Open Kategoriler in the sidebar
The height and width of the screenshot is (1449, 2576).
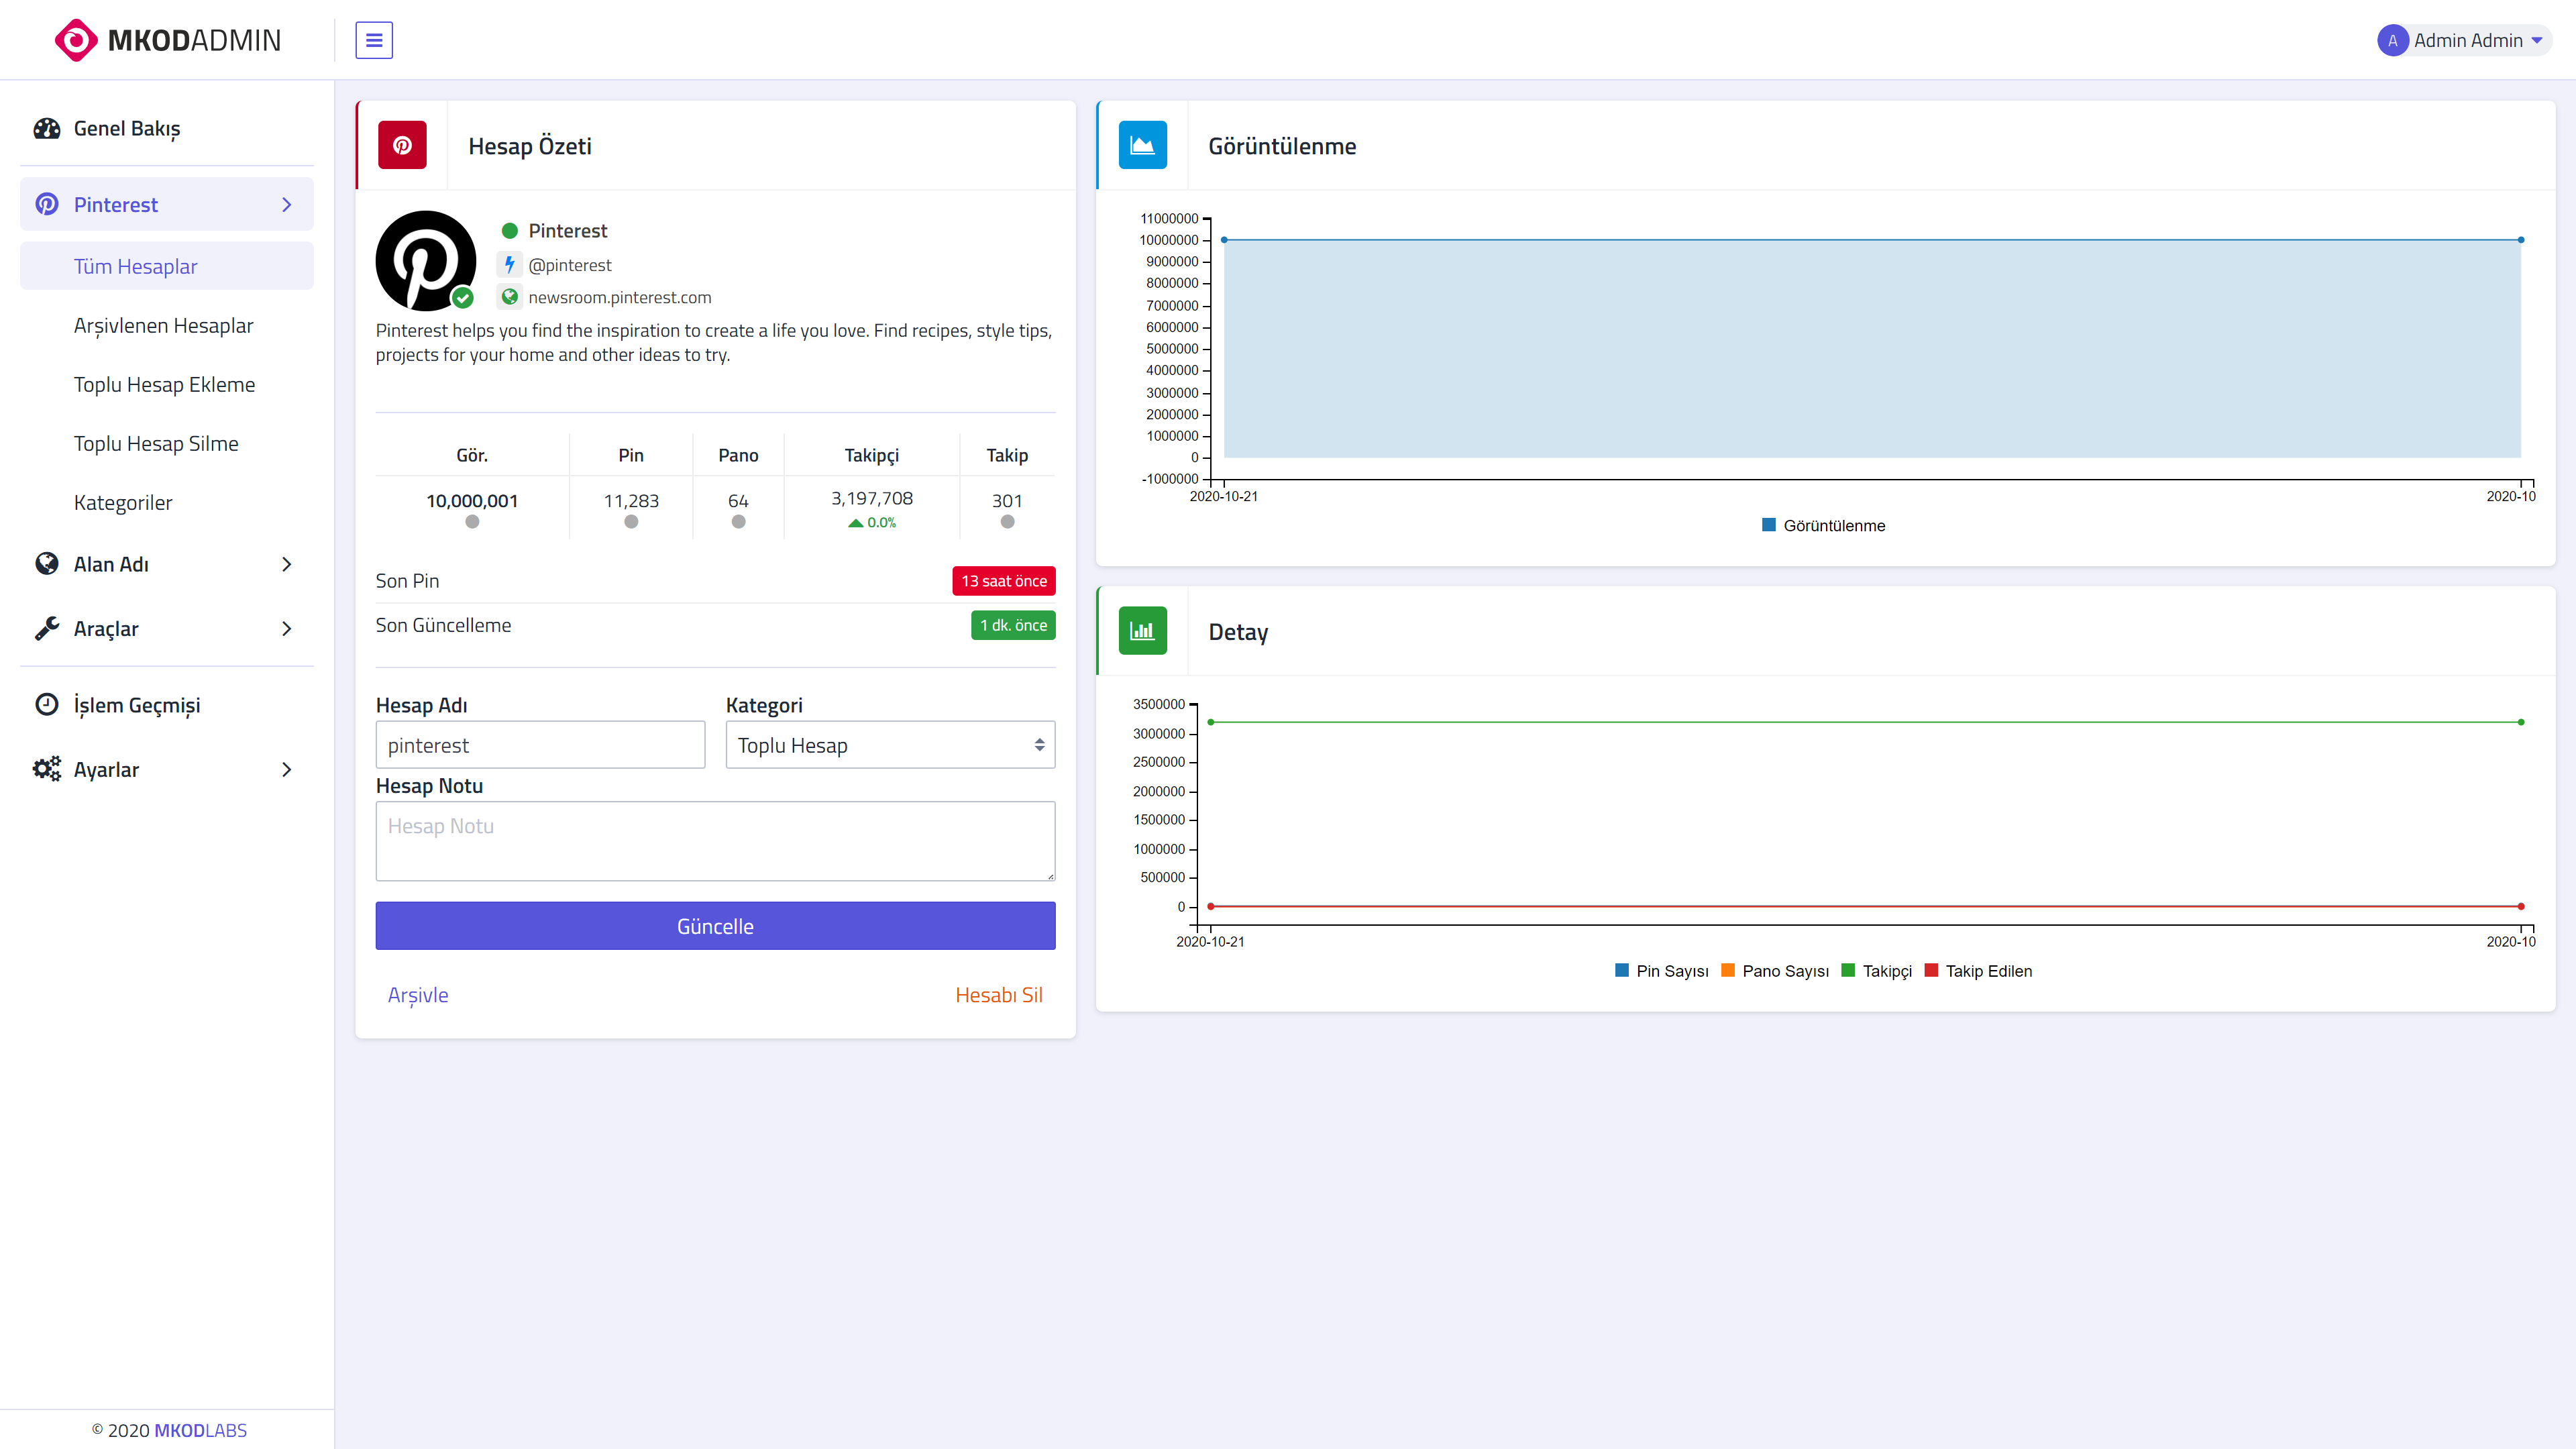167,502
